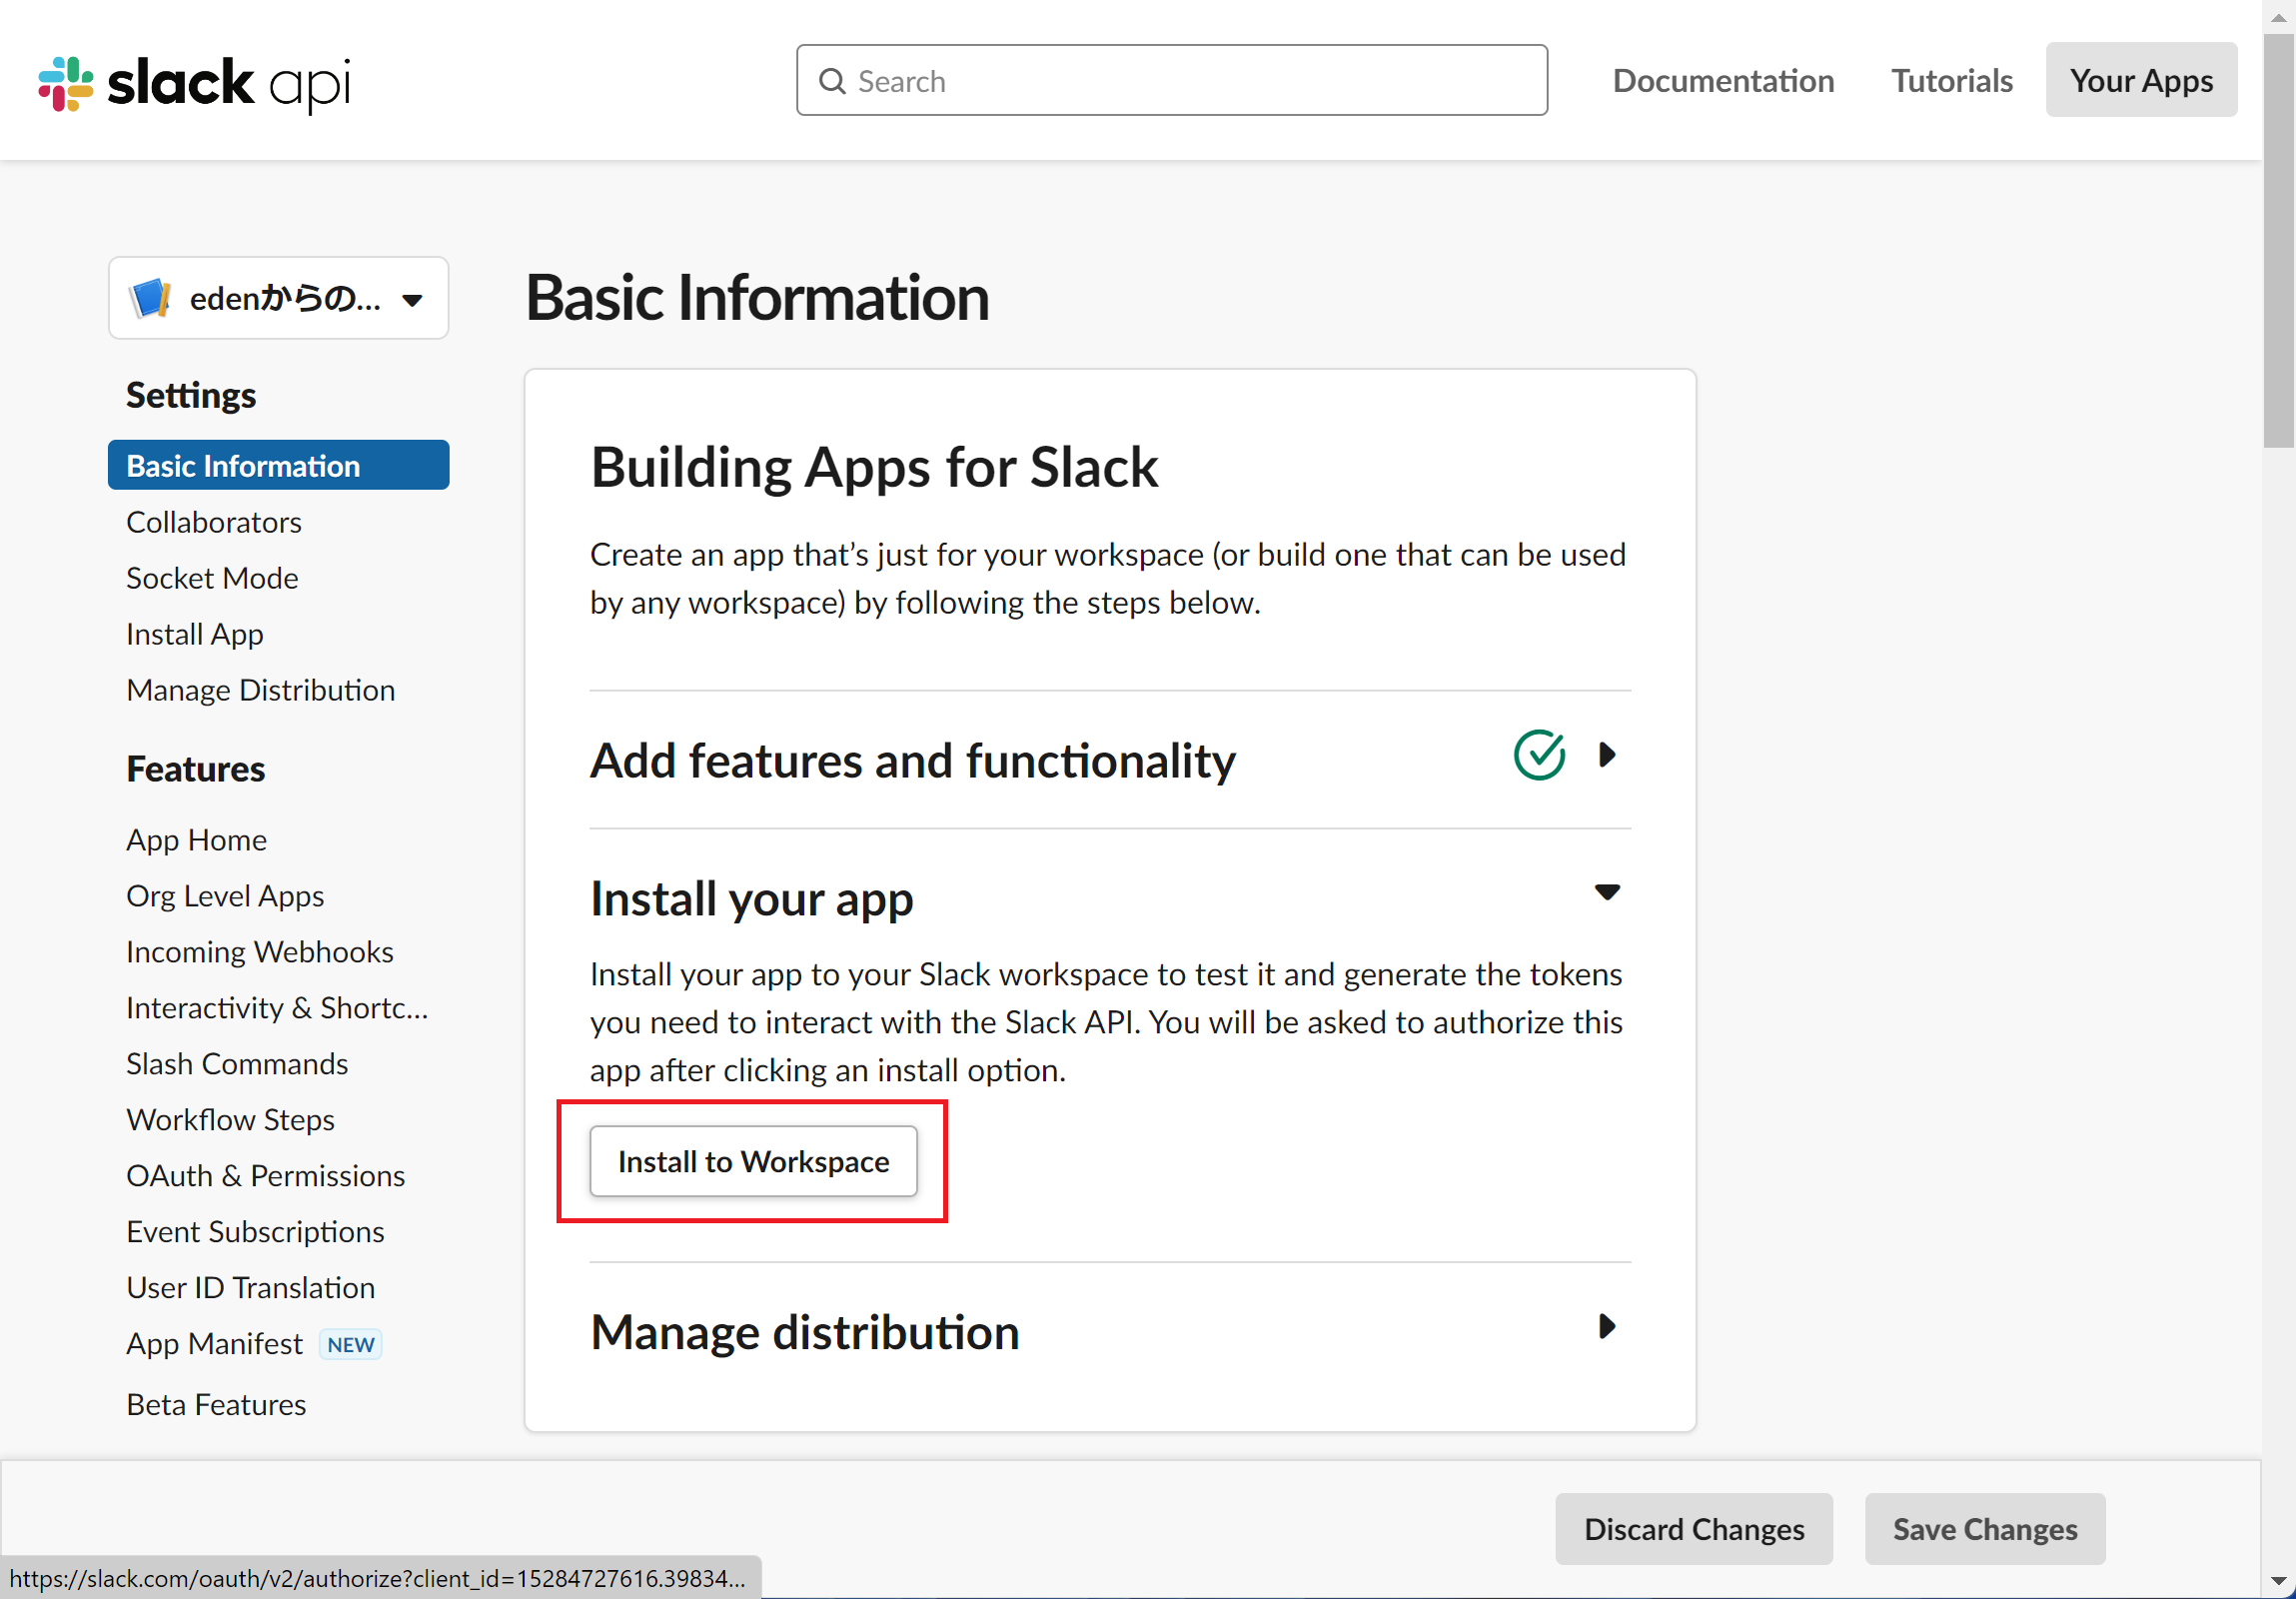Click Install to Workspace button

pyautogui.click(x=753, y=1162)
